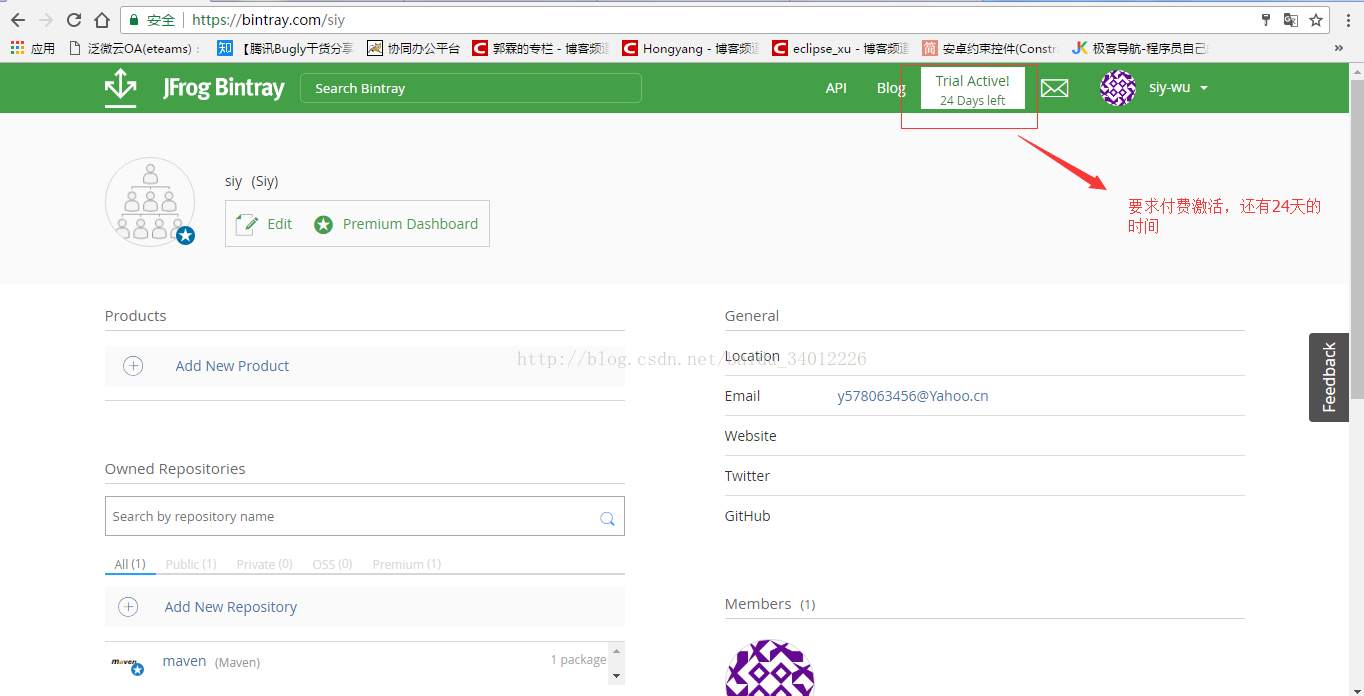Reload the page with refresh icon
The width and height of the screenshot is (1364, 696).
[74, 20]
